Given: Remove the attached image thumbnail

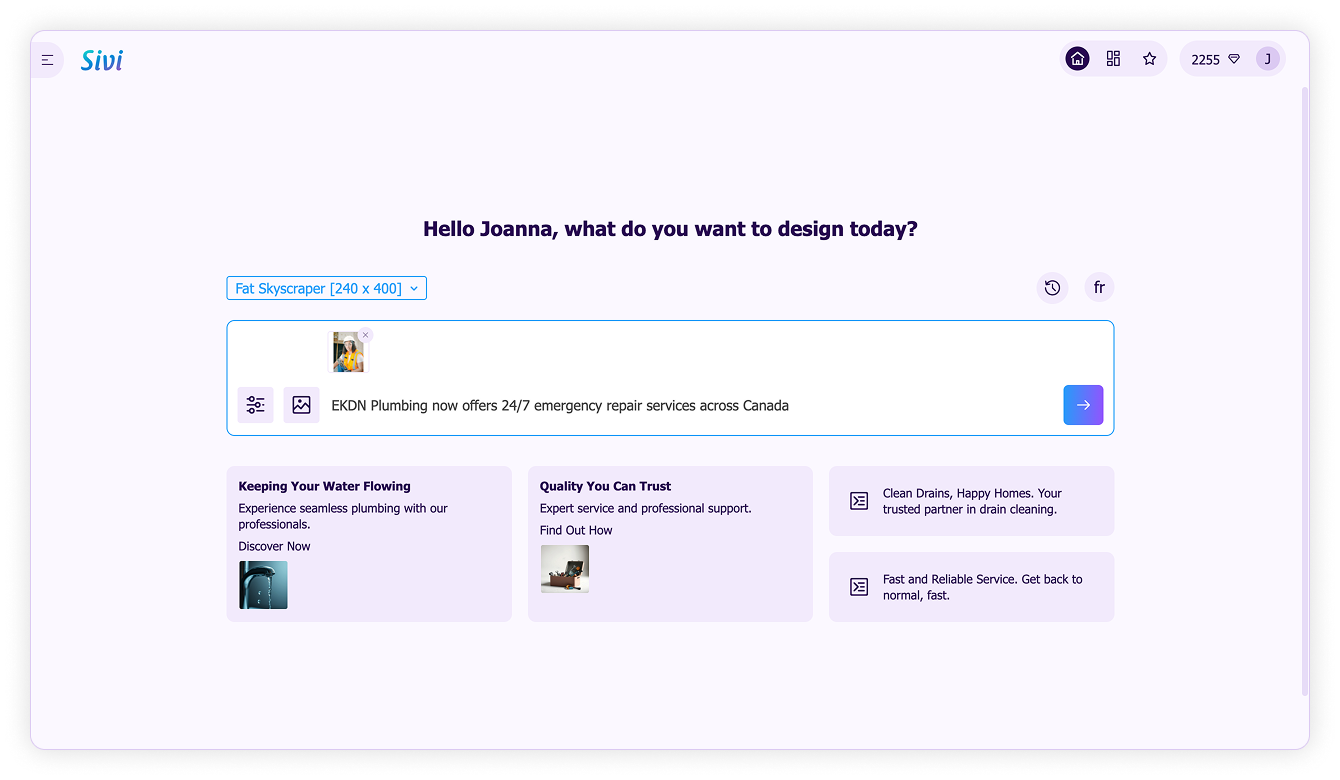Looking at the screenshot, I should pos(365,335).
